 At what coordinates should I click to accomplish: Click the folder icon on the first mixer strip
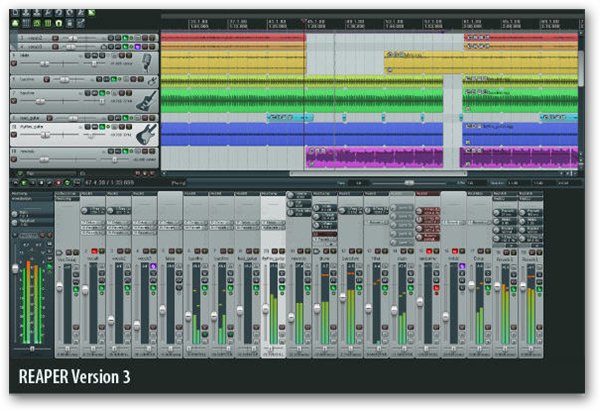[x=59, y=253]
